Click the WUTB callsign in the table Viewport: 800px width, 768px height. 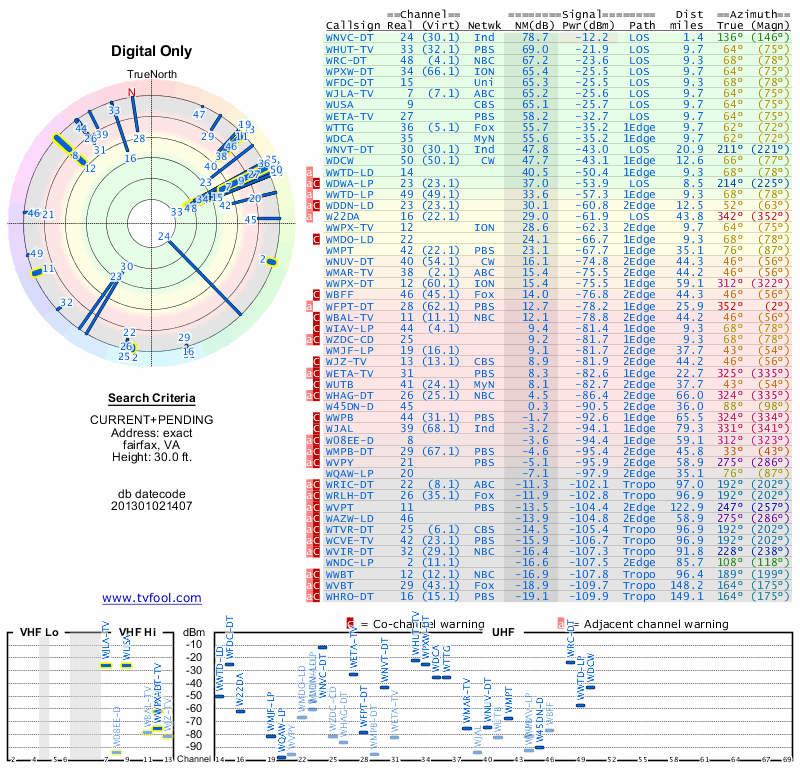[339, 384]
